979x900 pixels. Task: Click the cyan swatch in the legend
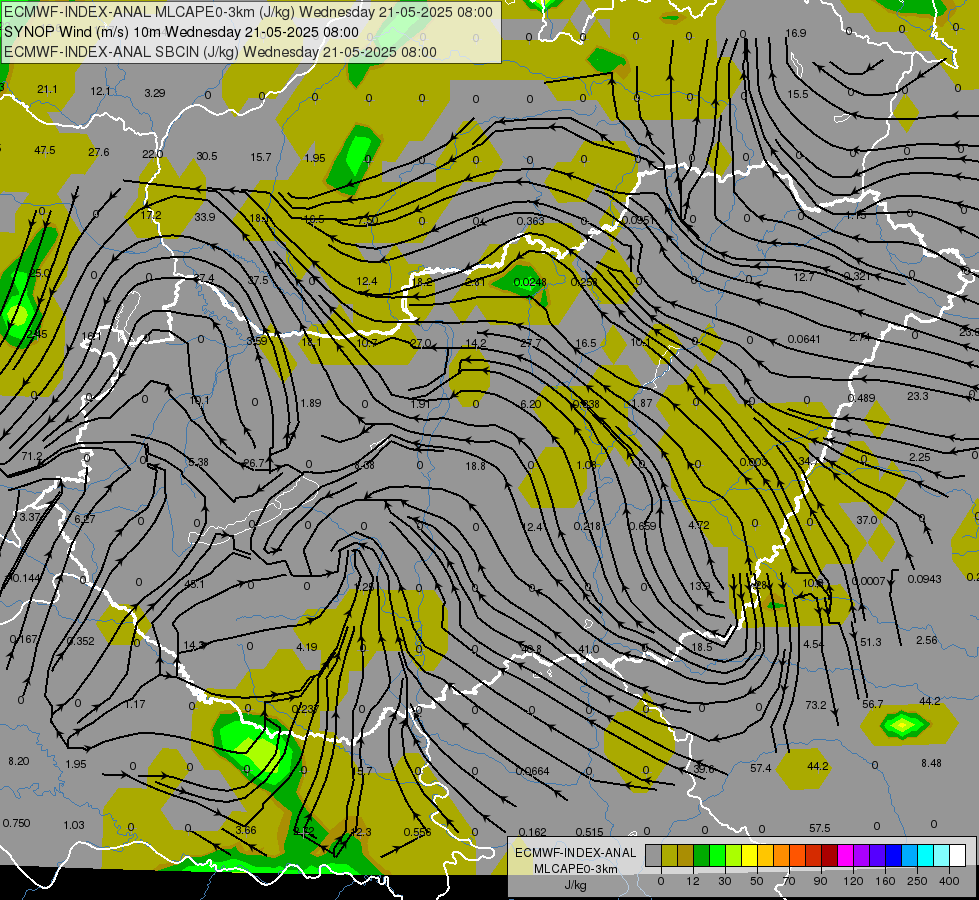click(925, 855)
